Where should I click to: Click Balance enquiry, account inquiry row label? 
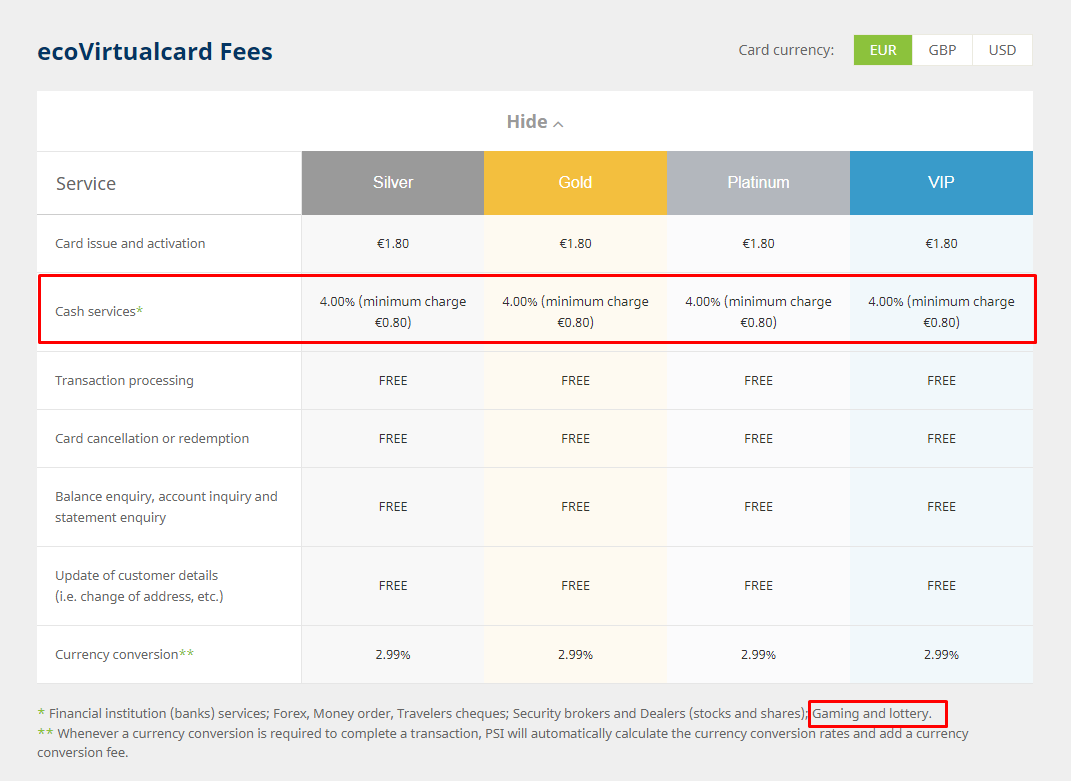[166, 506]
